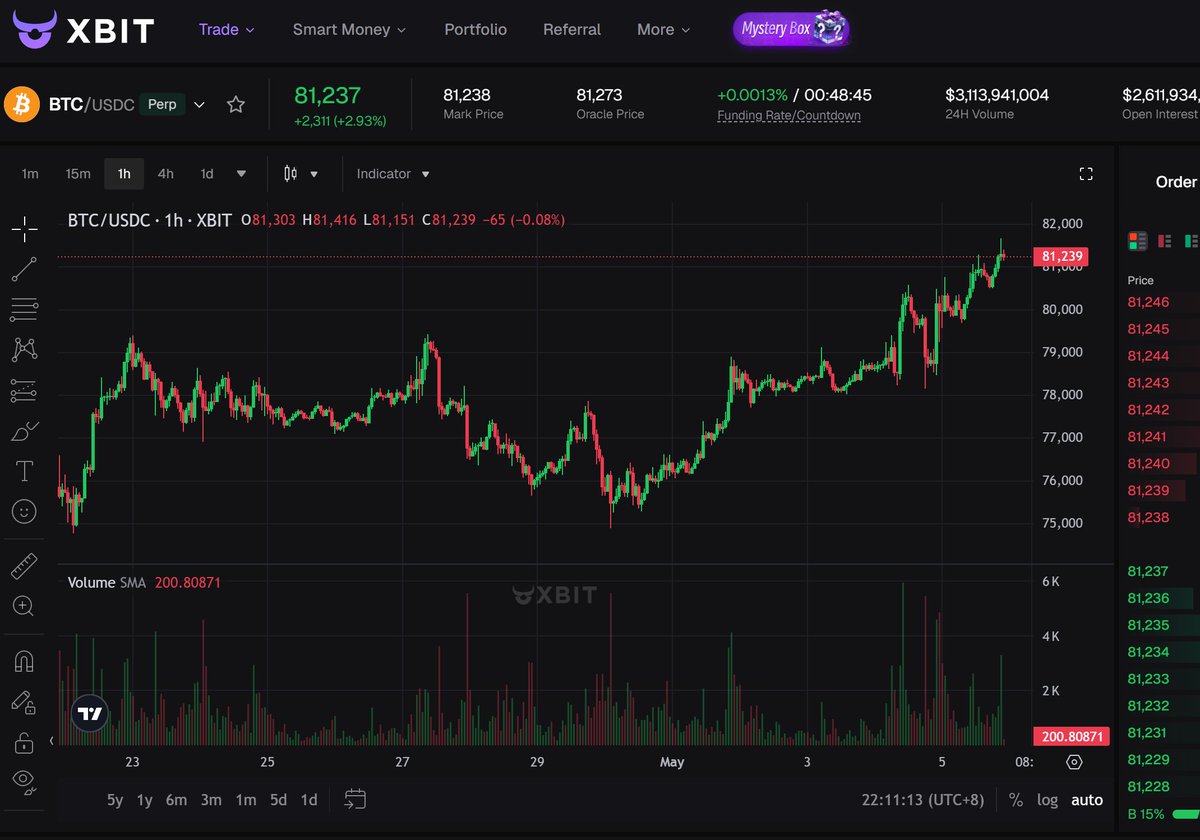Click the TradingView logo badge
This screenshot has width=1200, height=840.
[x=90, y=714]
